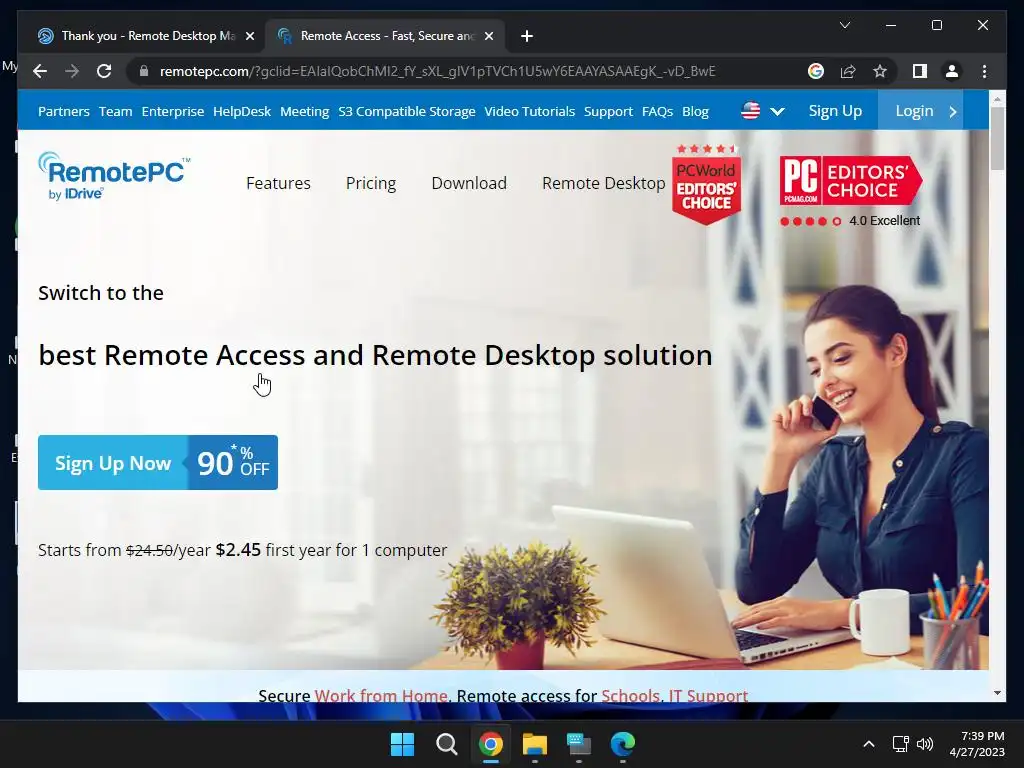View site security padlock info
Viewport: 1024px width, 768px height.
pyautogui.click(x=144, y=71)
